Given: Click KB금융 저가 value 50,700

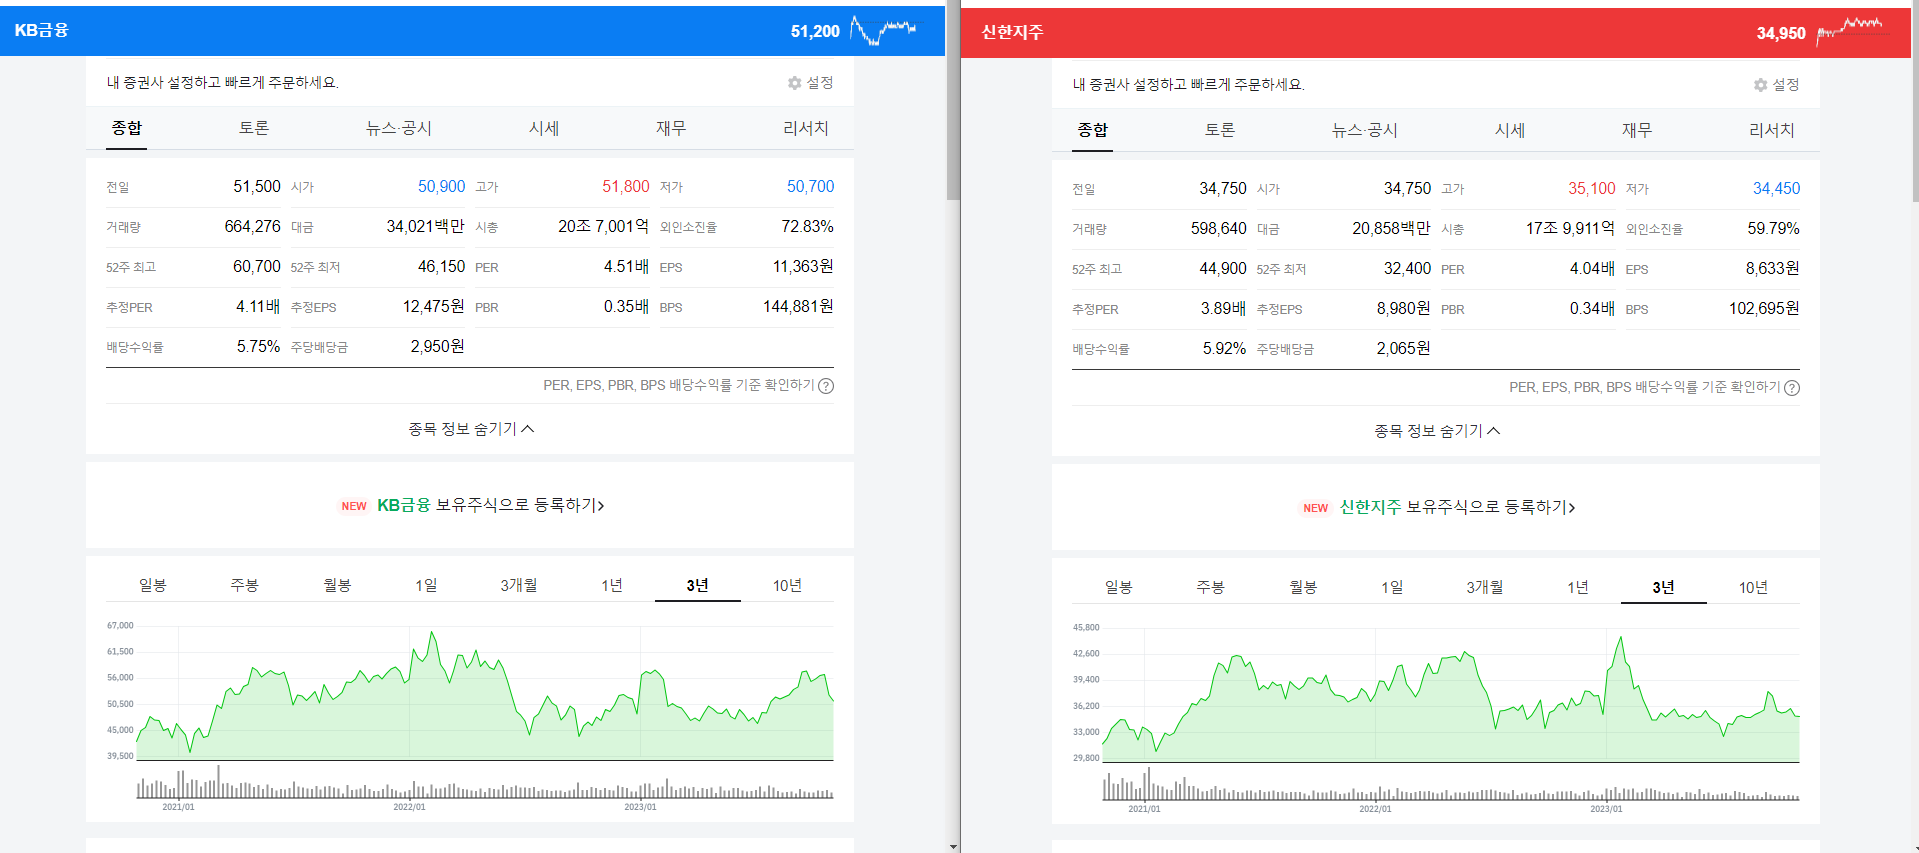Looking at the screenshot, I should (810, 186).
